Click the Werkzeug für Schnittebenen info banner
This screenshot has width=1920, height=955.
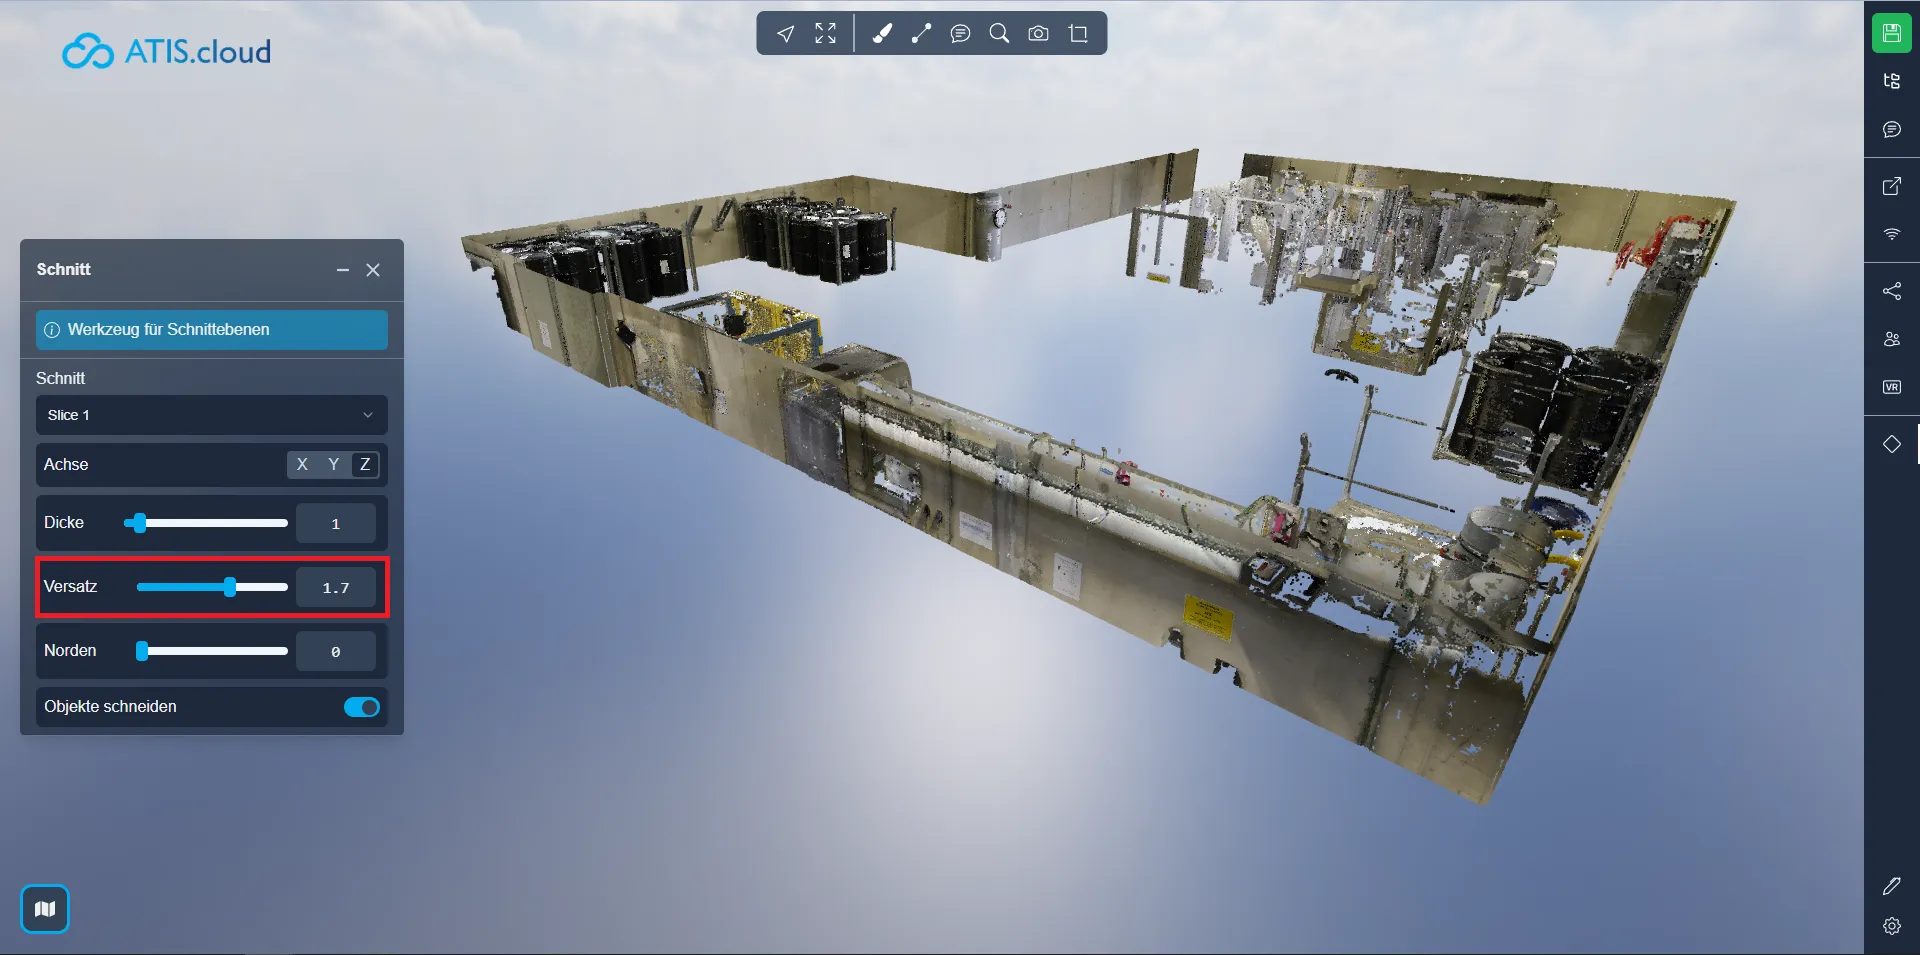[211, 330]
